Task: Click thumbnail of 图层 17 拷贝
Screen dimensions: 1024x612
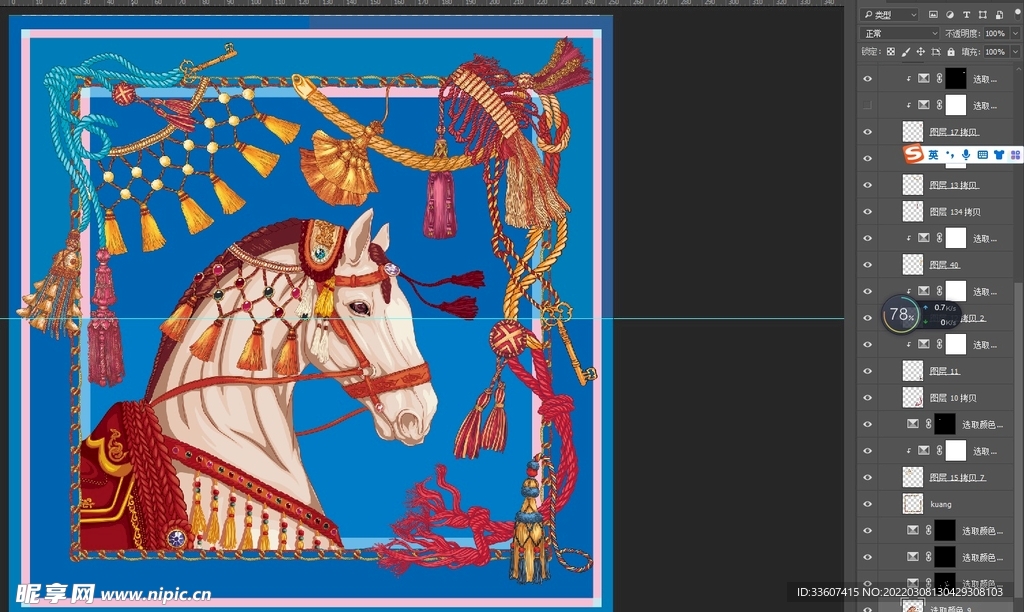Action: [x=912, y=132]
